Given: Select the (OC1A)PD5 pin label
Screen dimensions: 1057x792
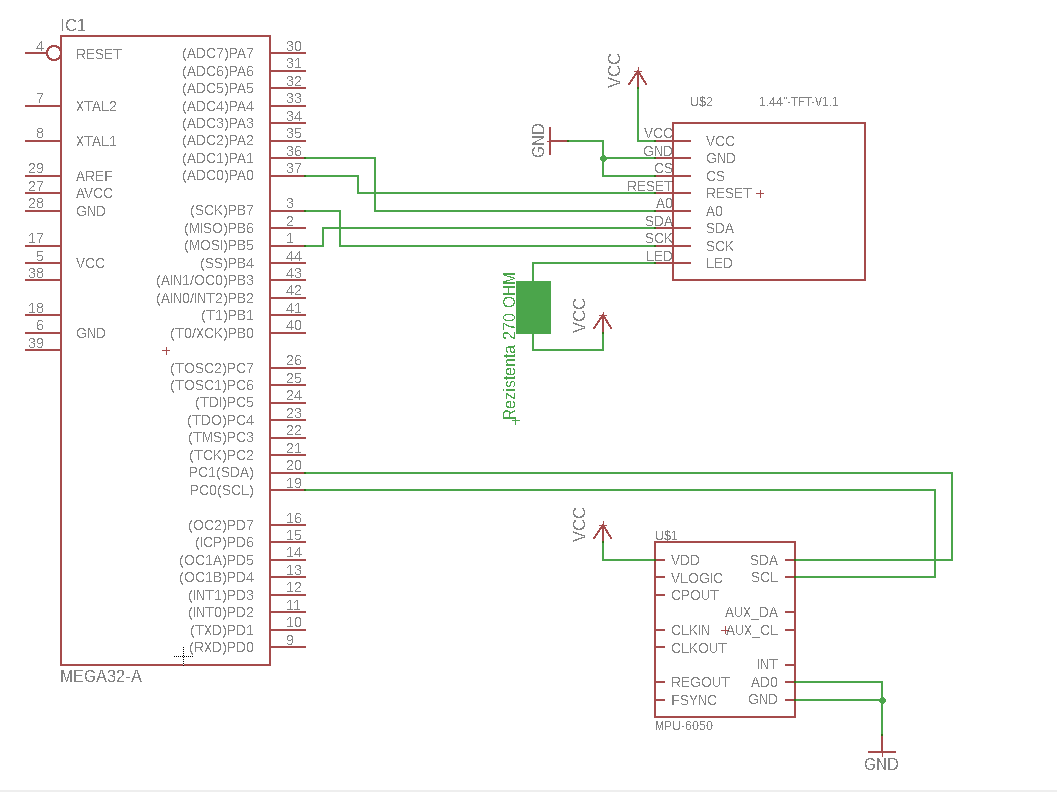Looking at the screenshot, I should (x=216, y=561).
